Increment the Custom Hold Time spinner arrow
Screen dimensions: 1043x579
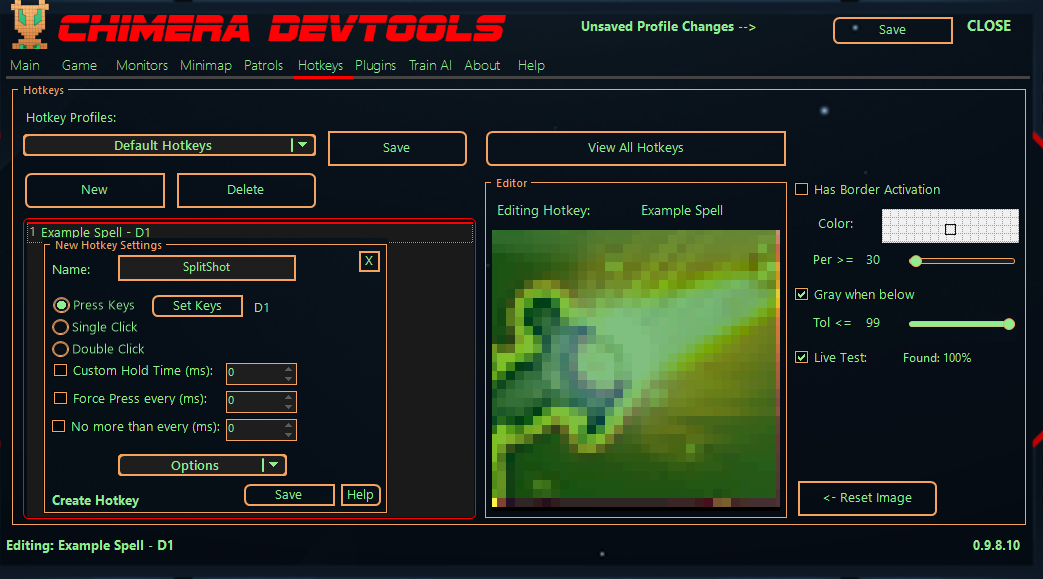[289, 369]
